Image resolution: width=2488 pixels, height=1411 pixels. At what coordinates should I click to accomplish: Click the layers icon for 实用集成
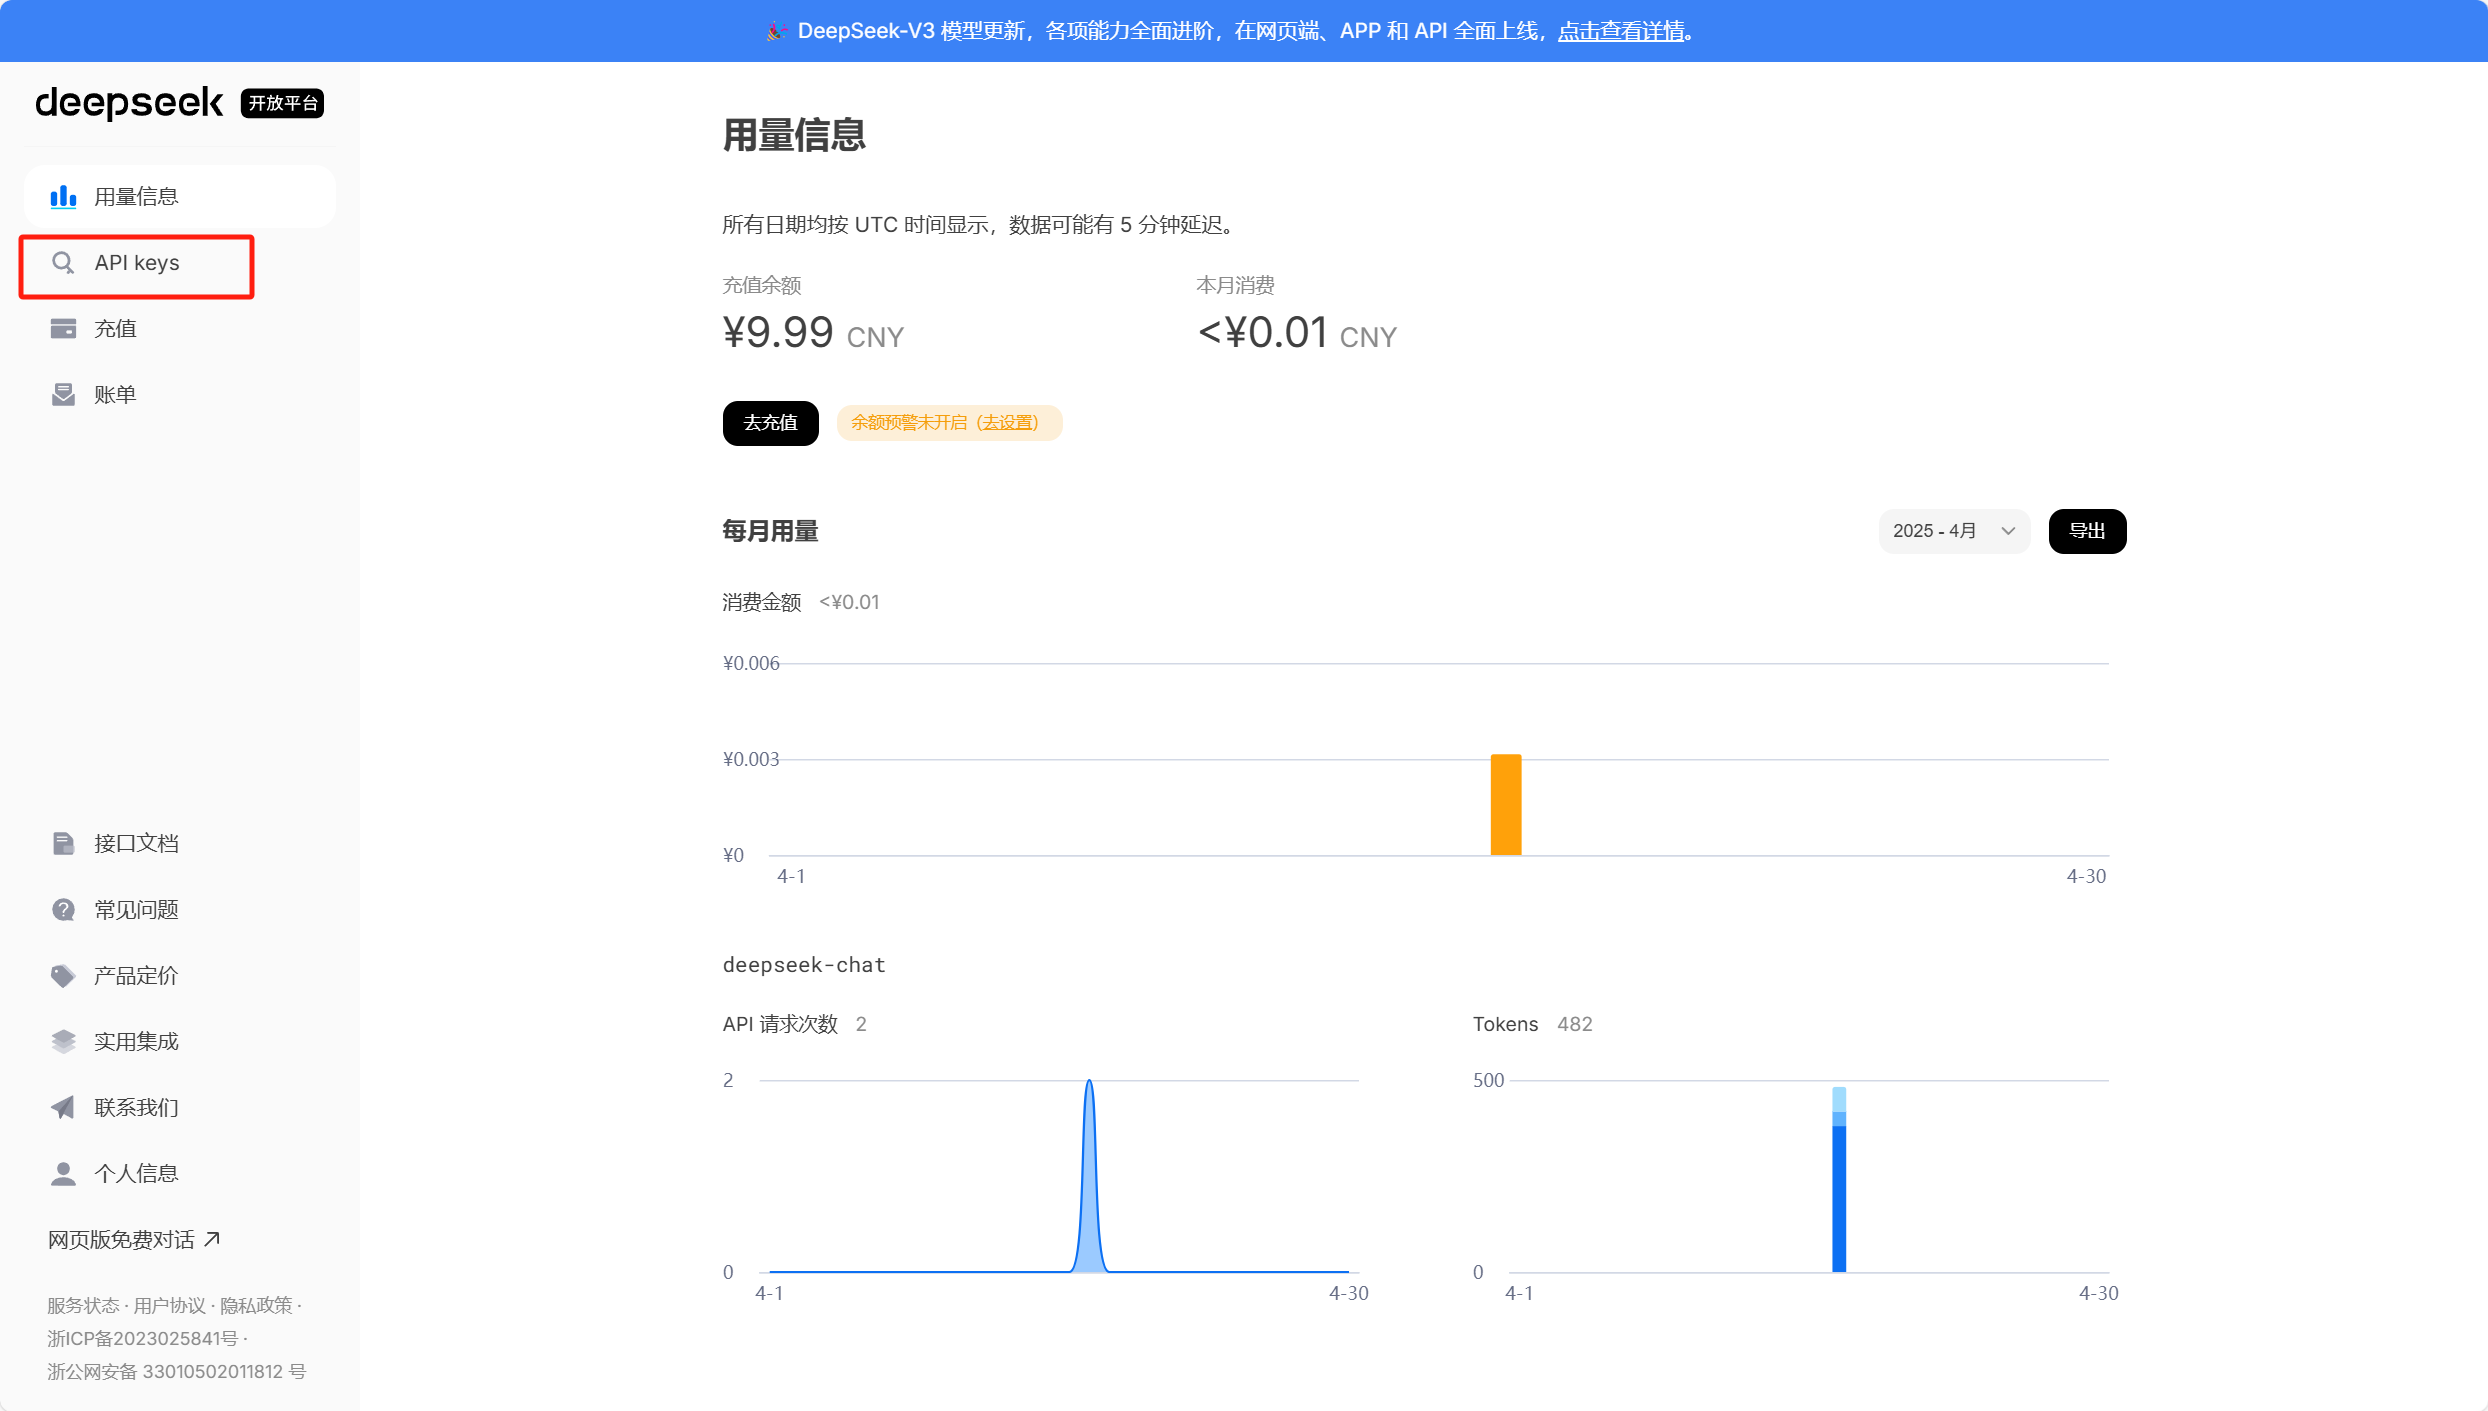pyautogui.click(x=63, y=1042)
